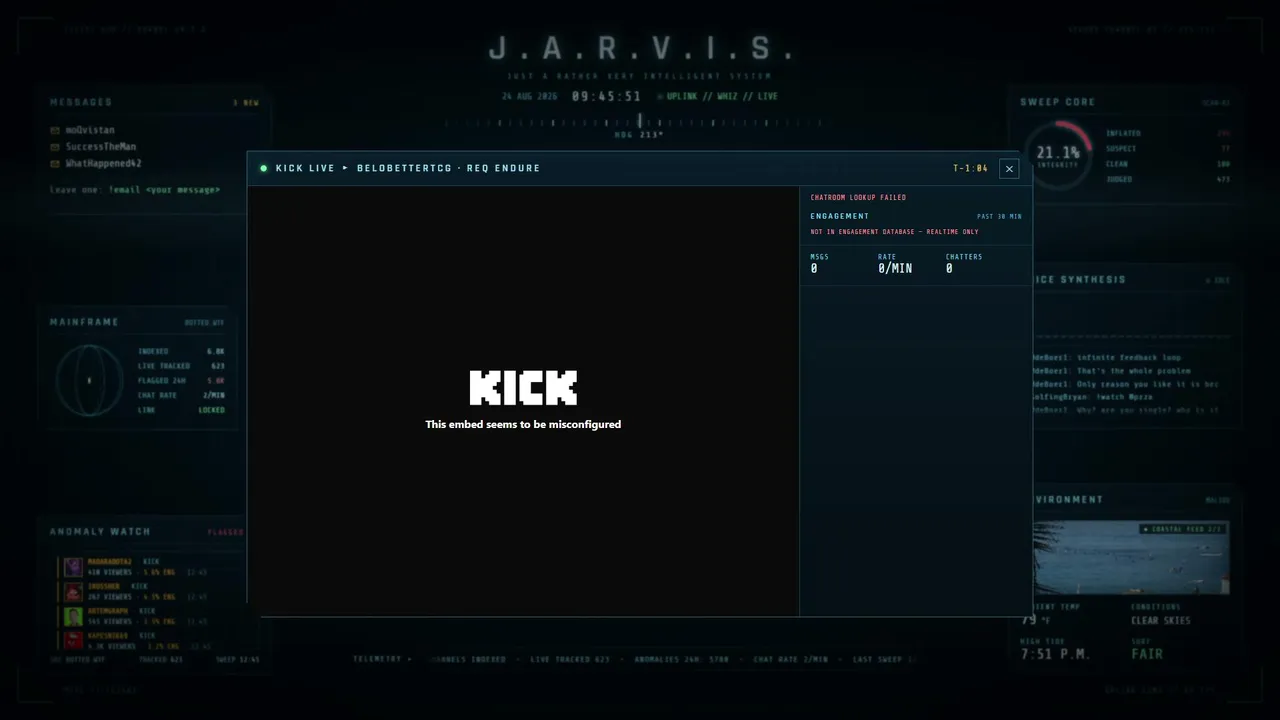Click the T-1:04 countdown timer

coord(970,168)
